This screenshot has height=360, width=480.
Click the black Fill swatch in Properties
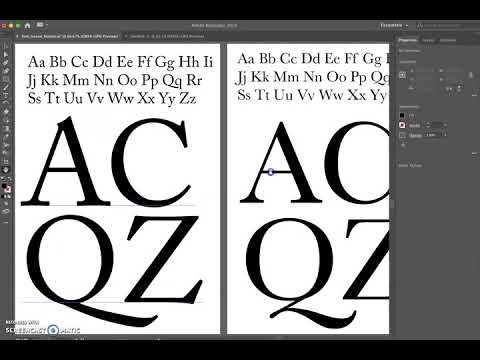click(402, 115)
